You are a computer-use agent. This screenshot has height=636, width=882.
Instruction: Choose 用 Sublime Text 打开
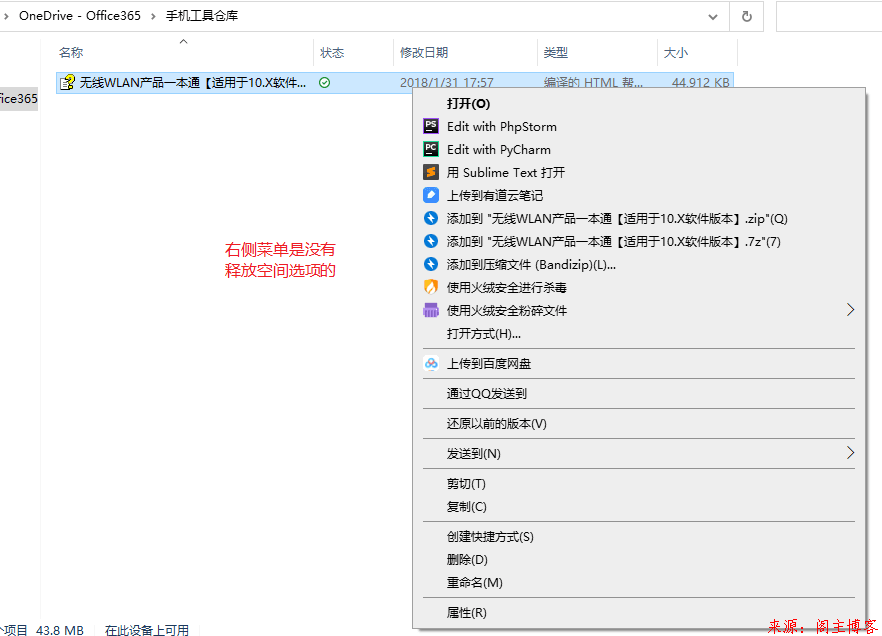point(506,173)
